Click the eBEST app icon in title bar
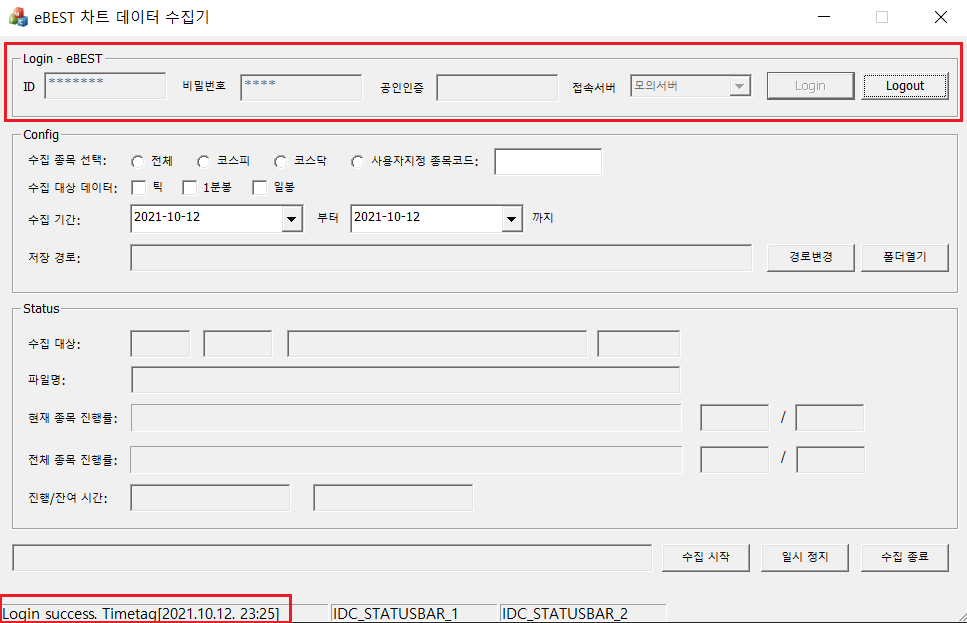Screen dimensions: 967x623 pos(19,17)
